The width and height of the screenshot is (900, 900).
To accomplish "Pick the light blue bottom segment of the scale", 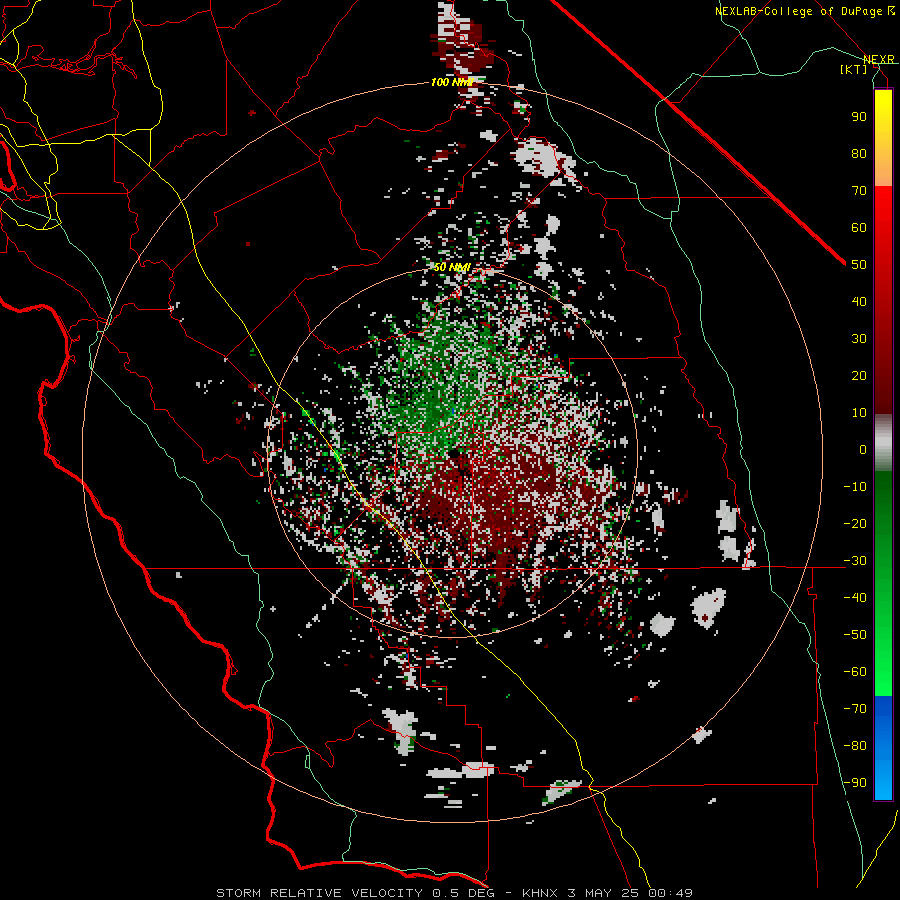I will tap(883, 781).
